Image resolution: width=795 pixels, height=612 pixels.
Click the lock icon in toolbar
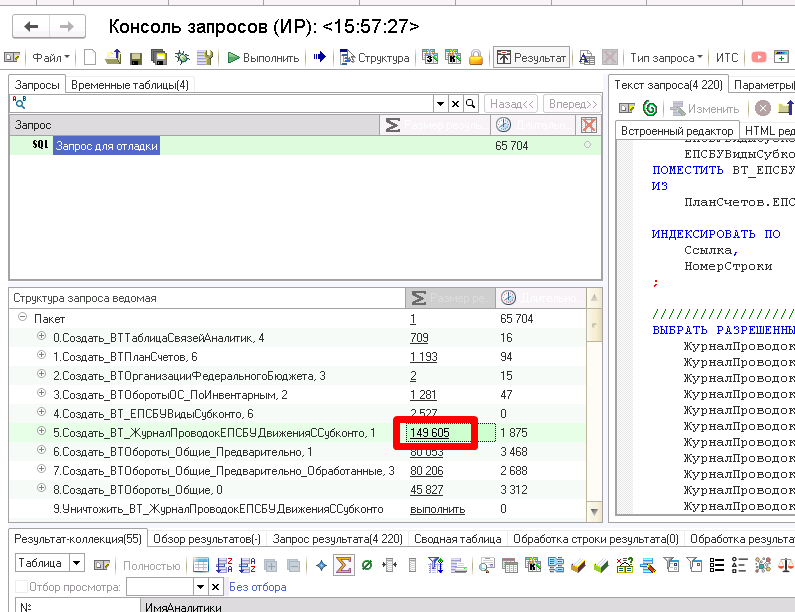click(x=476, y=58)
